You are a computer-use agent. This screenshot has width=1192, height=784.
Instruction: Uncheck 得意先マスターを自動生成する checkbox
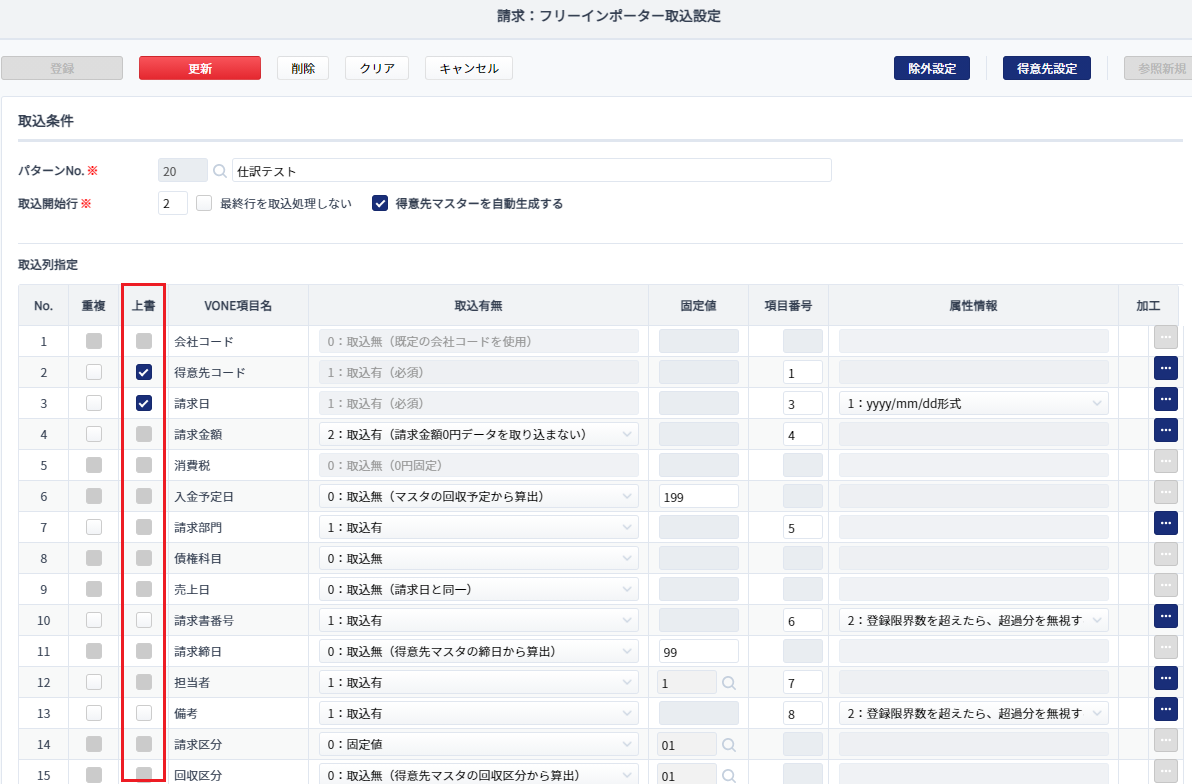coord(380,203)
